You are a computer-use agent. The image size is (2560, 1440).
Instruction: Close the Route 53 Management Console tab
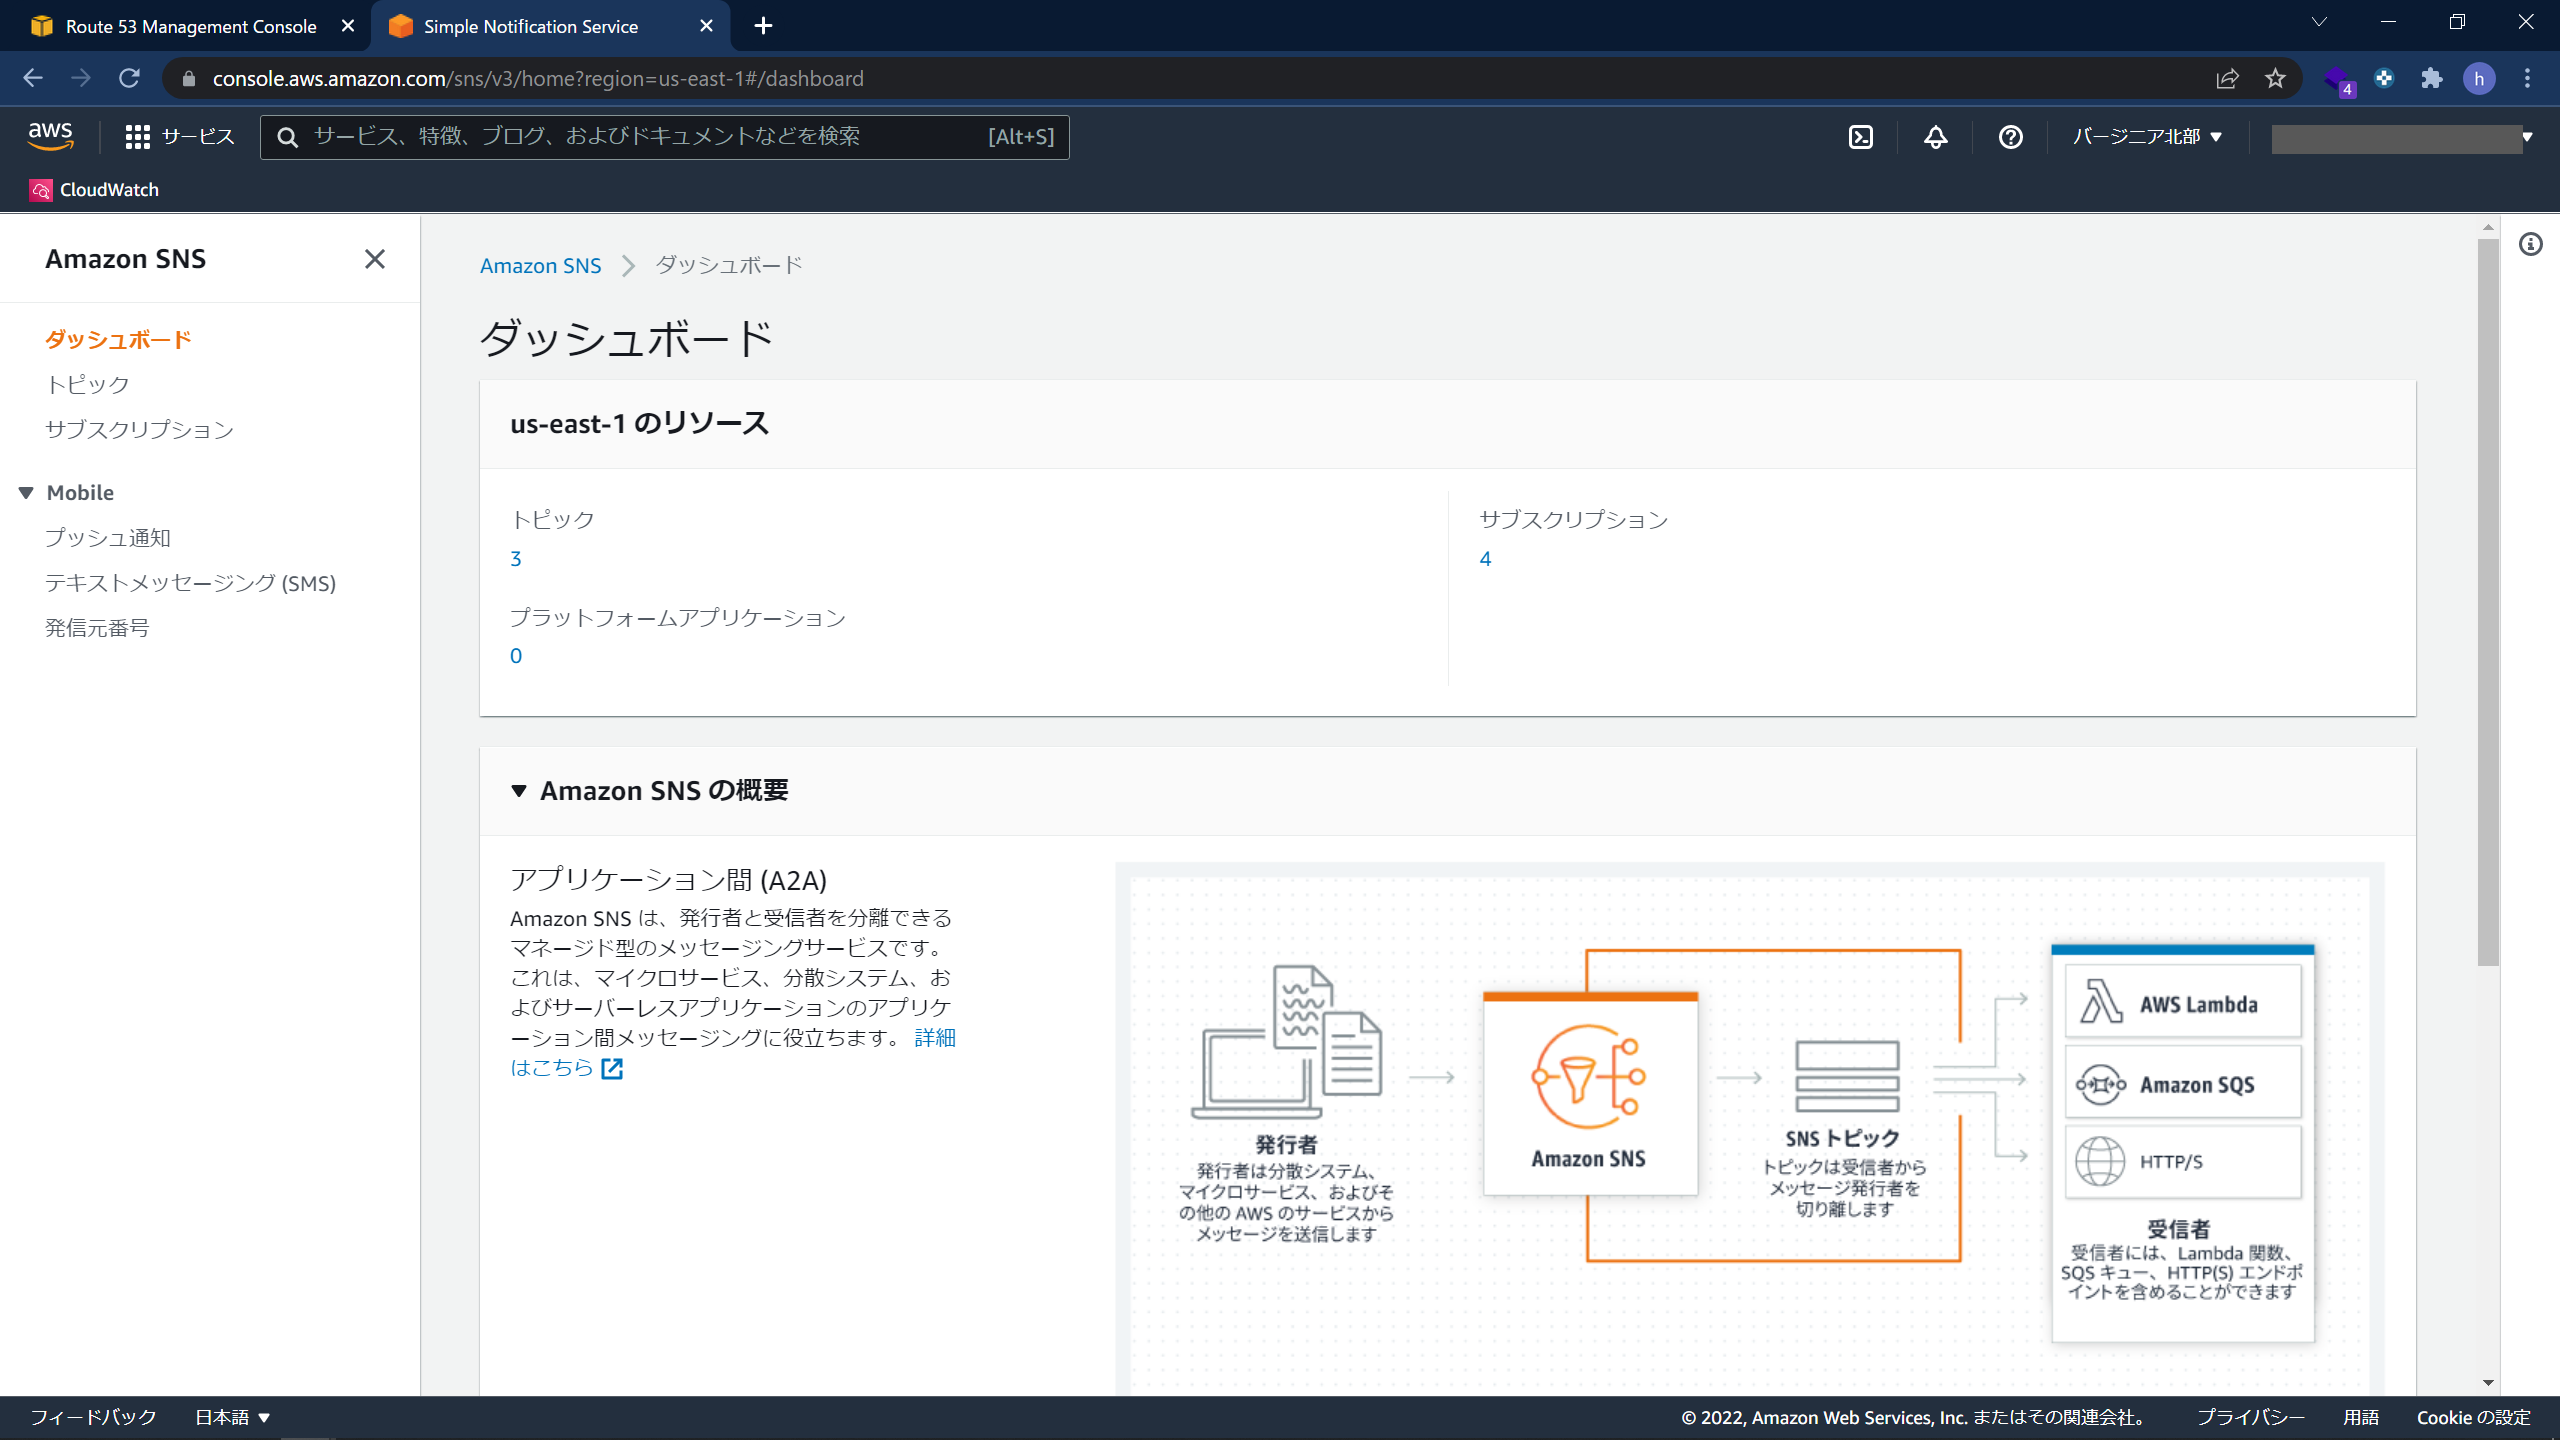(348, 26)
